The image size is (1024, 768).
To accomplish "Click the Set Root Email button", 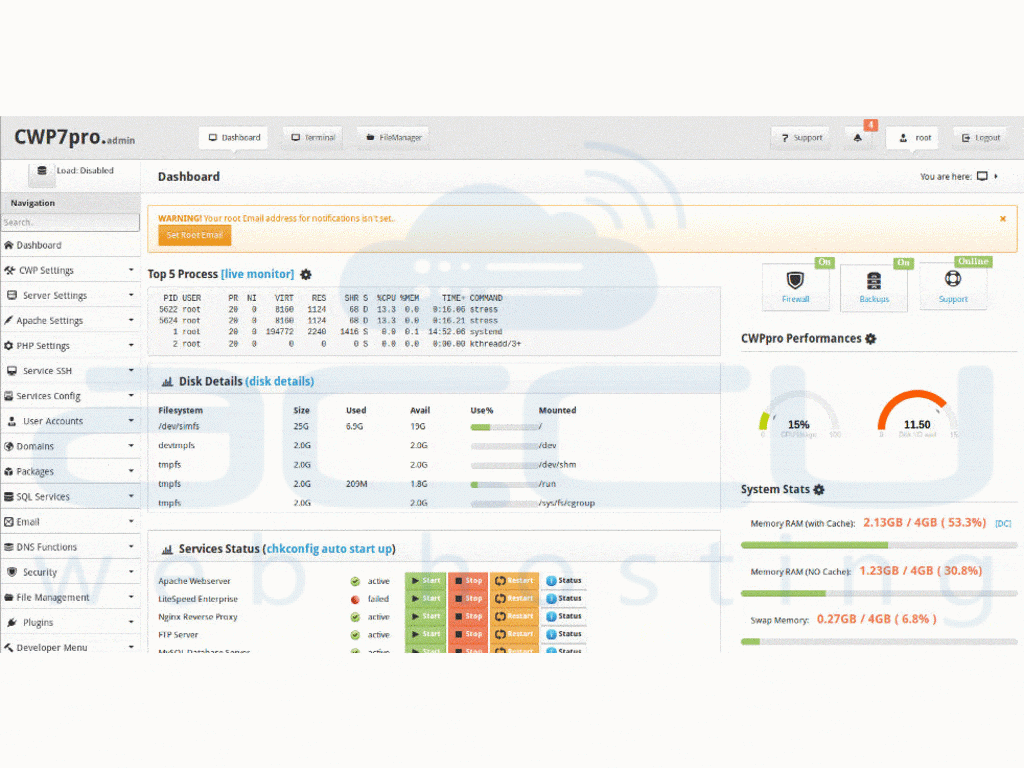I will coord(195,235).
